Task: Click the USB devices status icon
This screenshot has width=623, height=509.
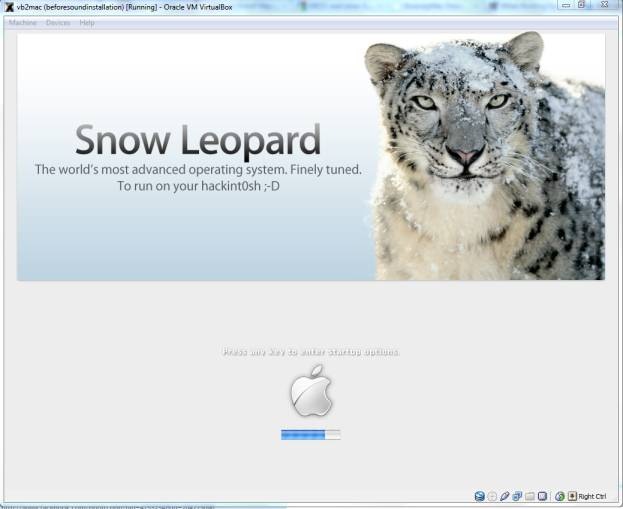Action: coord(505,496)
